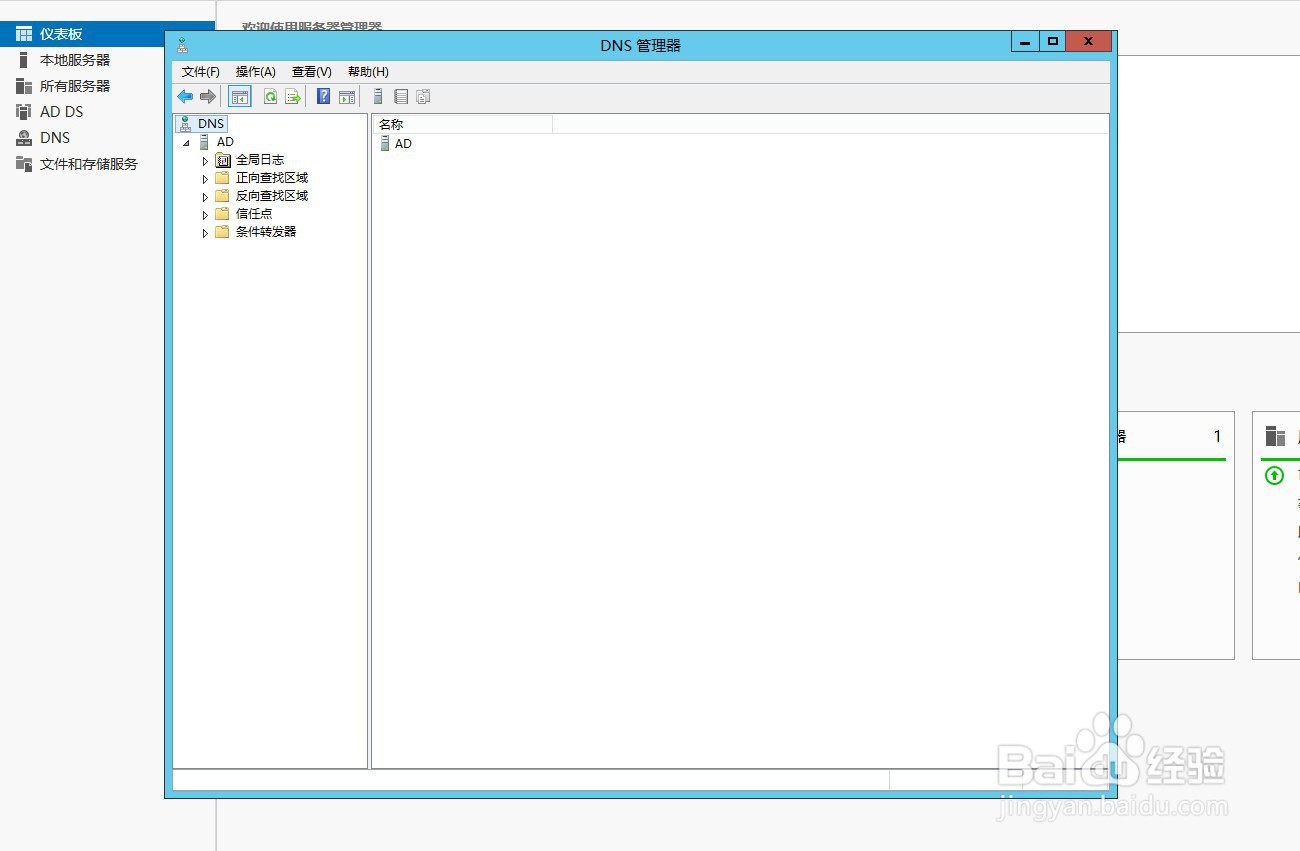Minimize the DNS 管理器 window
The height and width of the screenshot is (851, 1300).
coord(1025,42)
